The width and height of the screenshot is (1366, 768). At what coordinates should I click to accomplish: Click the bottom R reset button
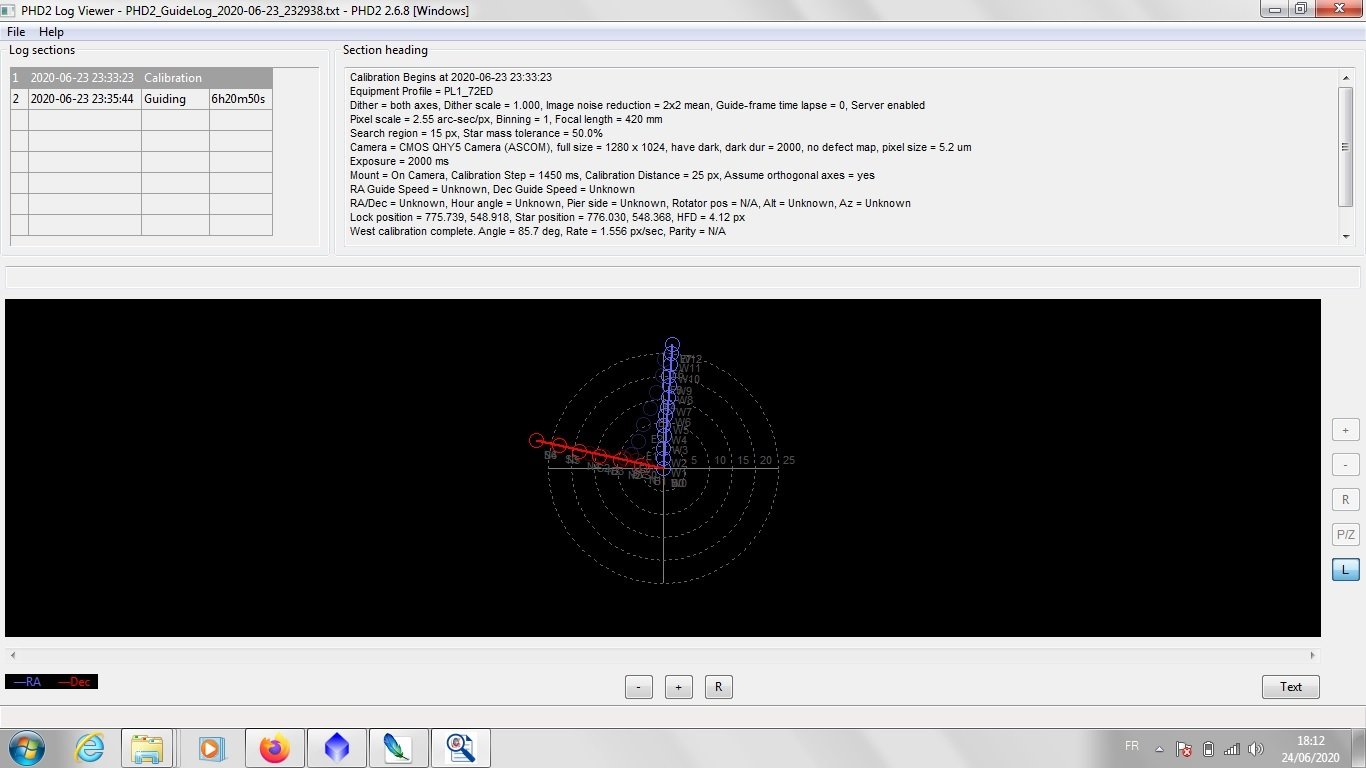point(719,687)
